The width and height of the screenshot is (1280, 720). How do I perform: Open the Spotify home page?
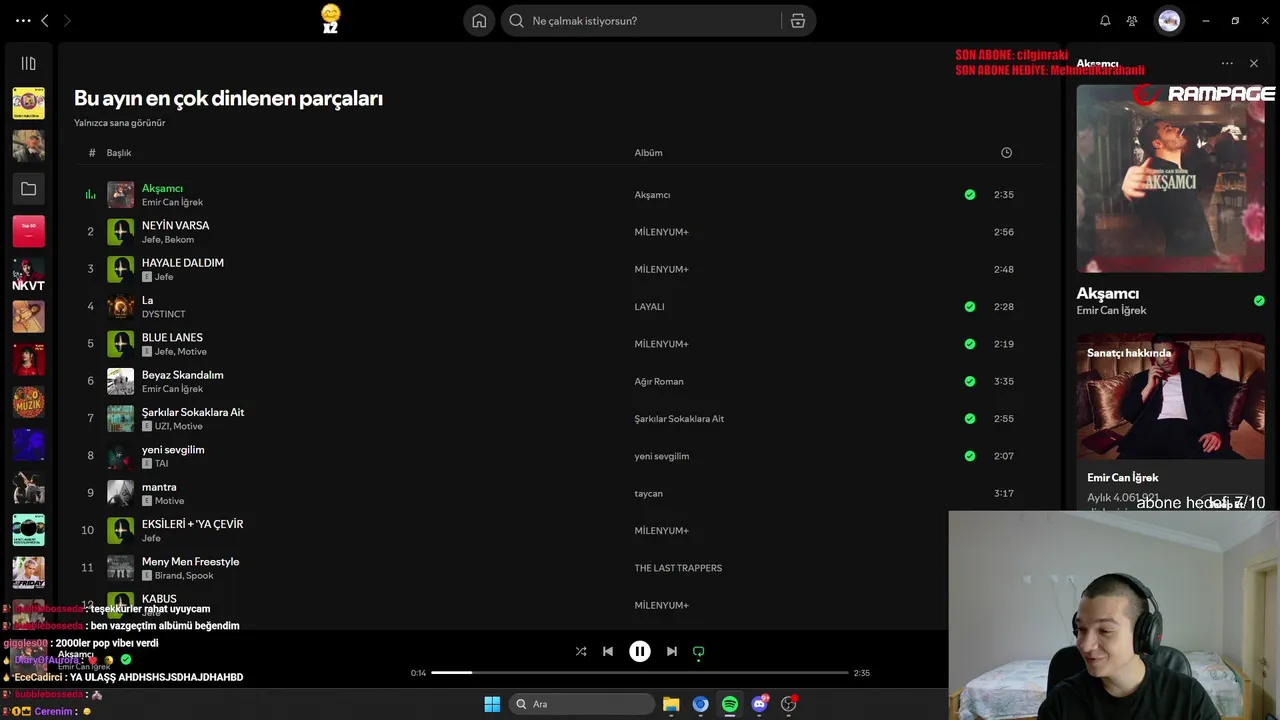click(x=479, y=21)
